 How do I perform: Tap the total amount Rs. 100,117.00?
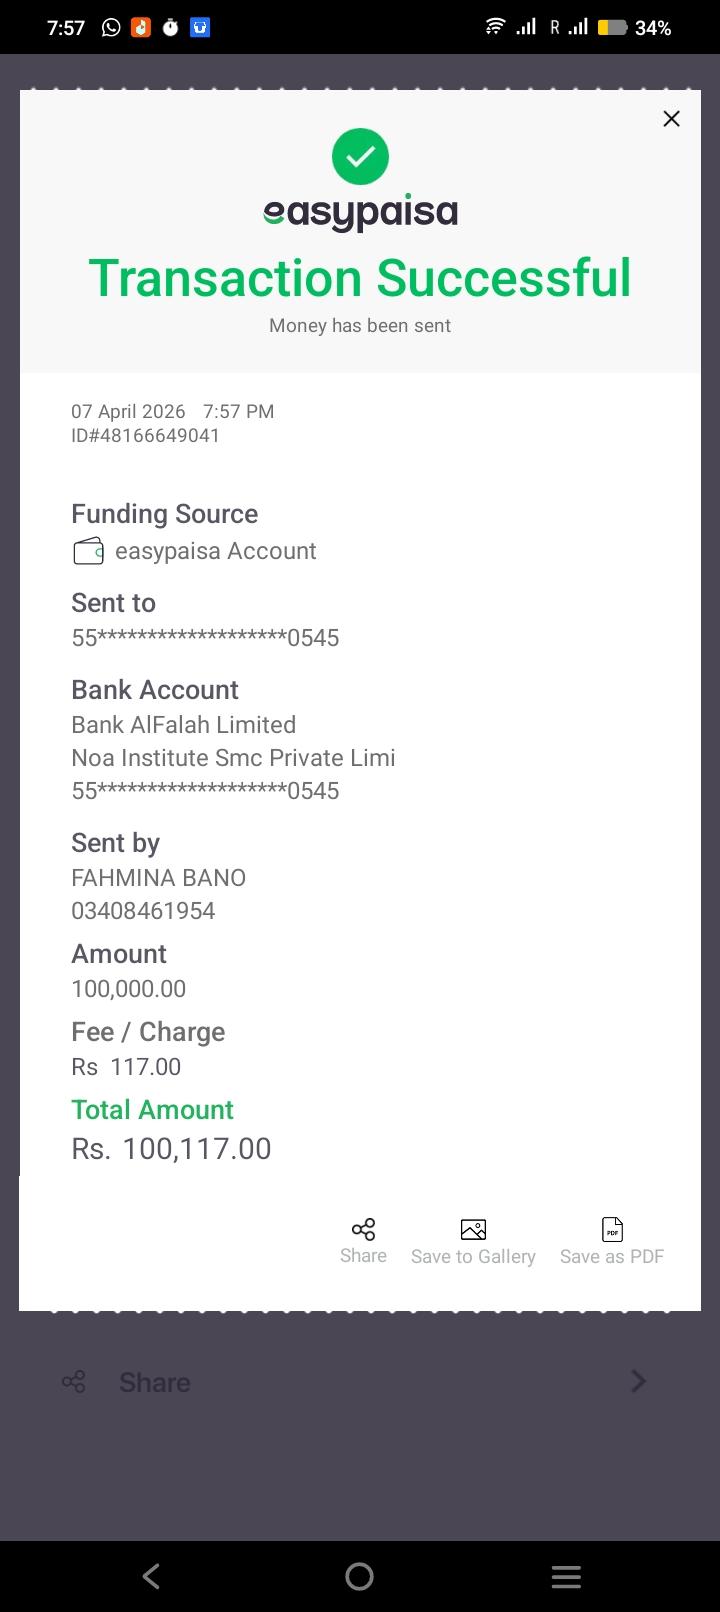[171, 1149]
